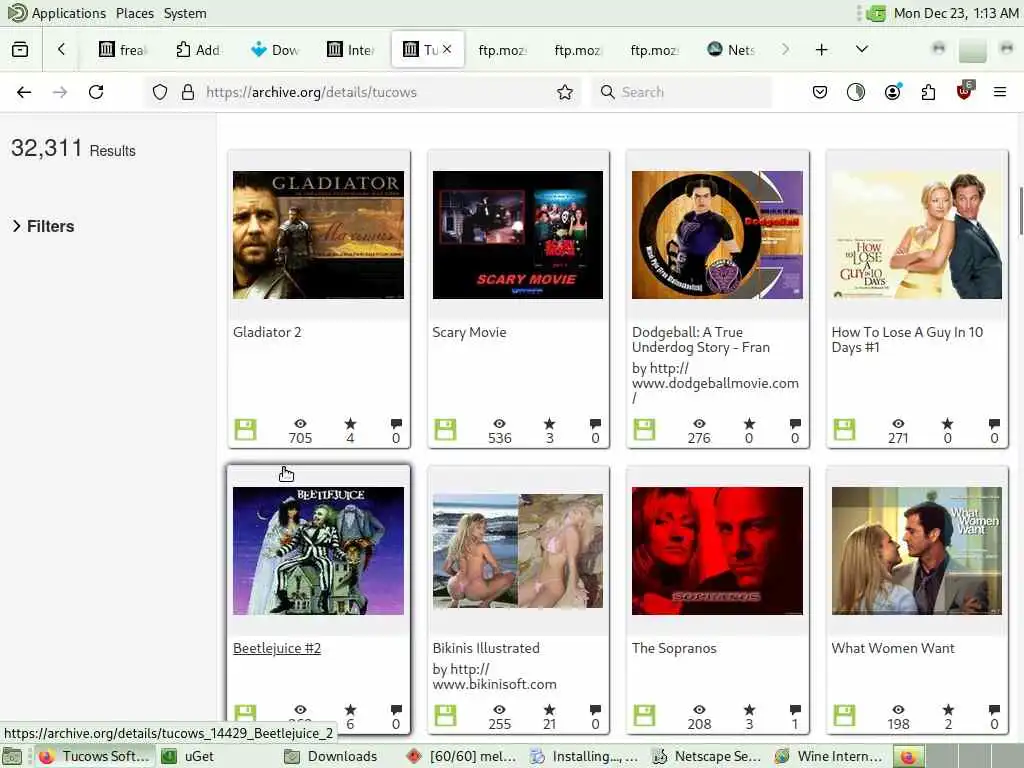The image size is (1024, 768).
Task: Switch to the 'frea' tab
Action: coord(123,50)
